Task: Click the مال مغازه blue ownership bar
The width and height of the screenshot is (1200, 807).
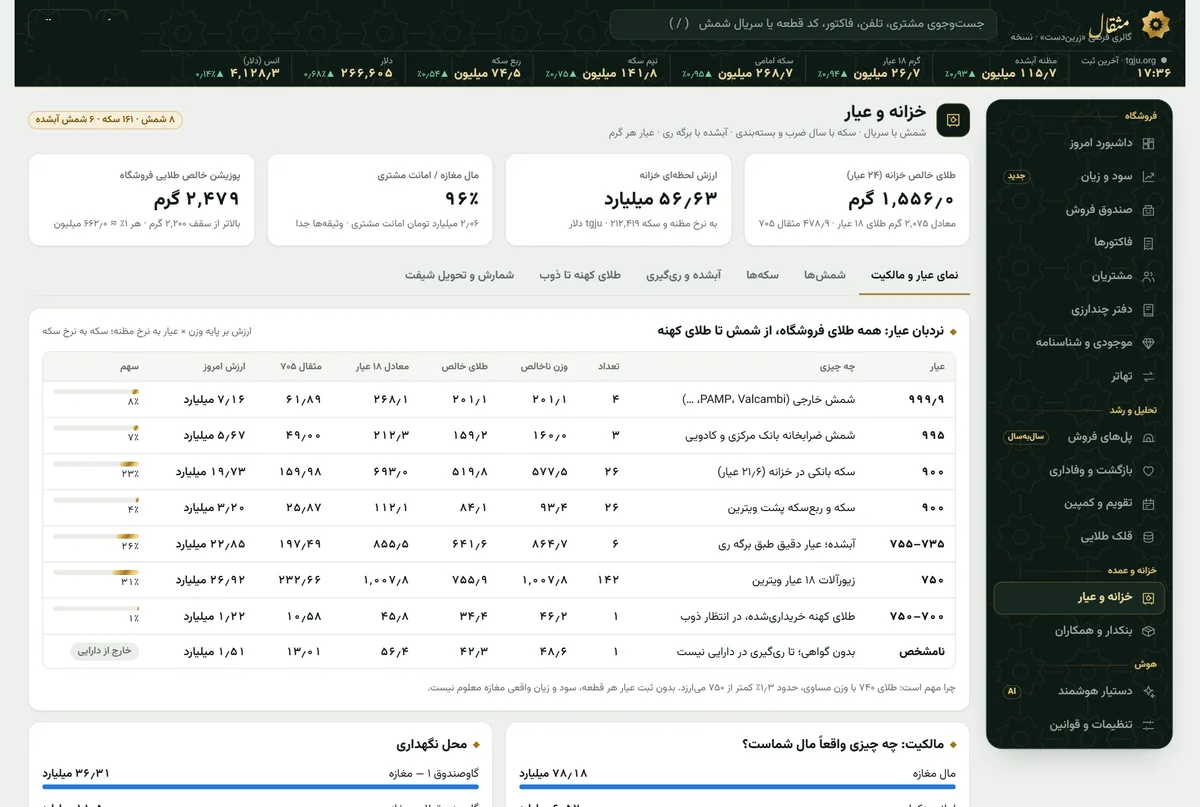Action: pyautogui.click(x=738, y=787)
